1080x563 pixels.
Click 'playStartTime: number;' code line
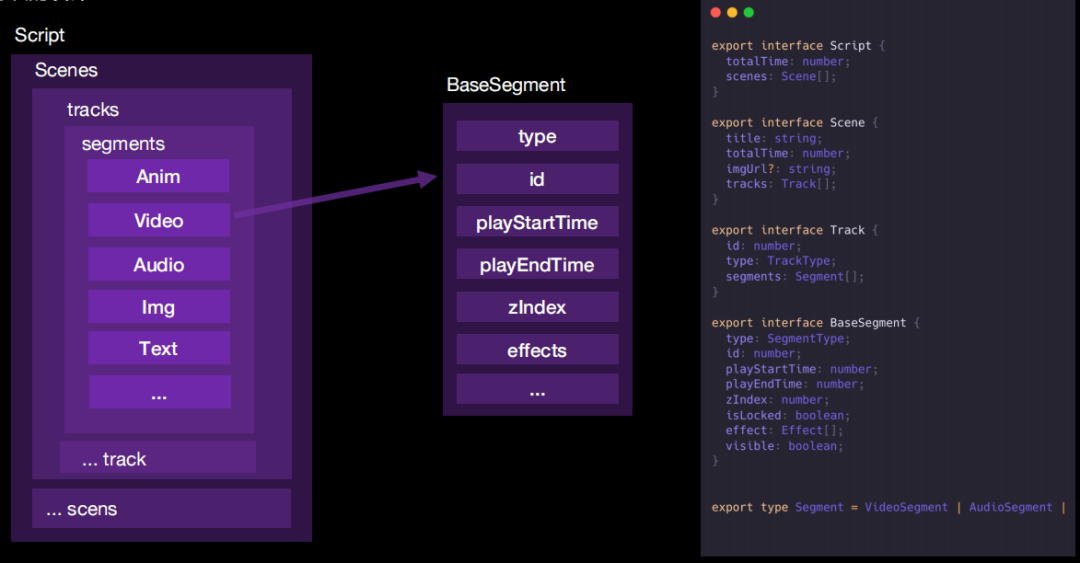[x=802, y=369]
